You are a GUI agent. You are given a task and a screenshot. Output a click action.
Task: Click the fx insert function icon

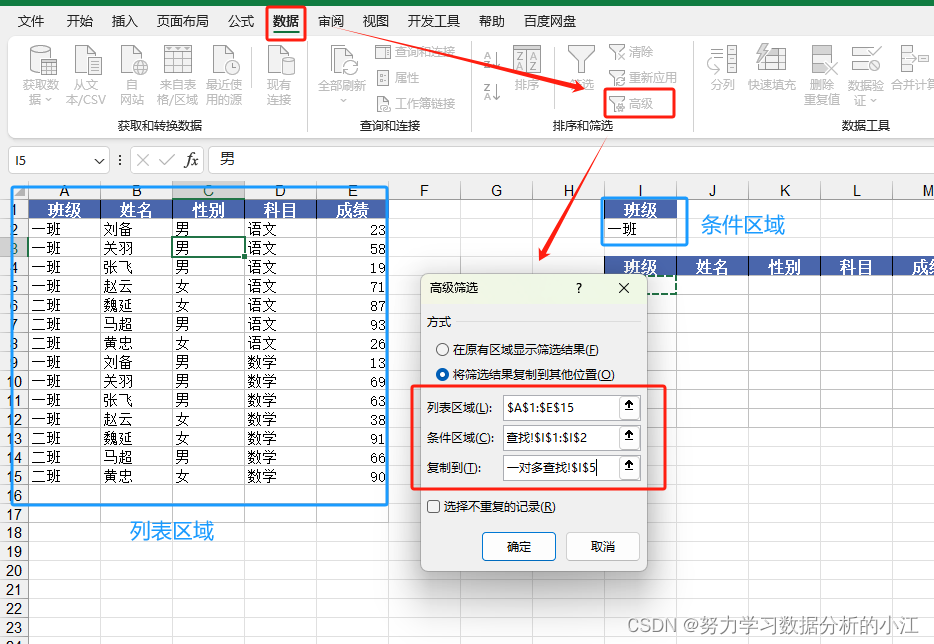click(191, 160)
